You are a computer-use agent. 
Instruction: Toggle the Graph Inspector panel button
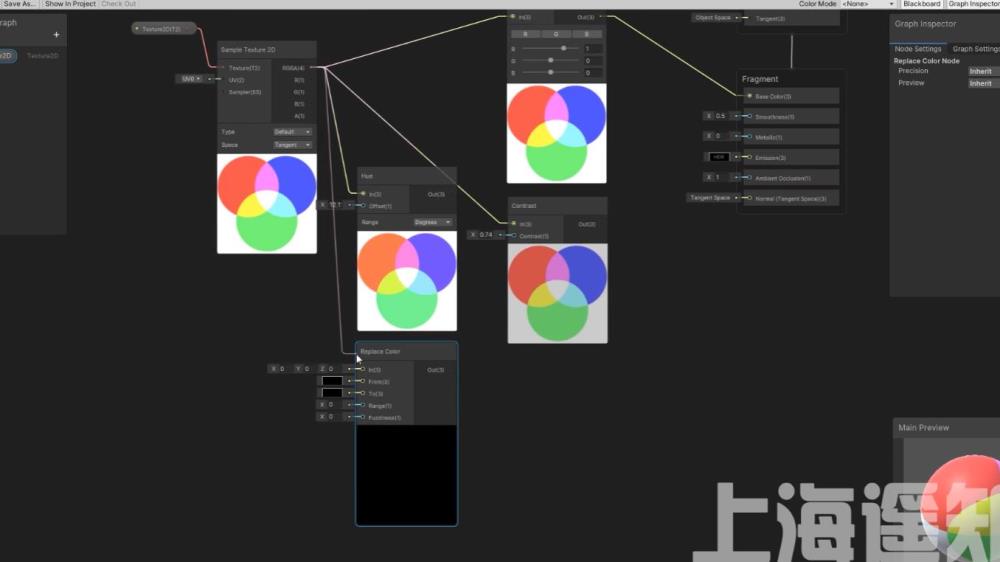[973, 4]
